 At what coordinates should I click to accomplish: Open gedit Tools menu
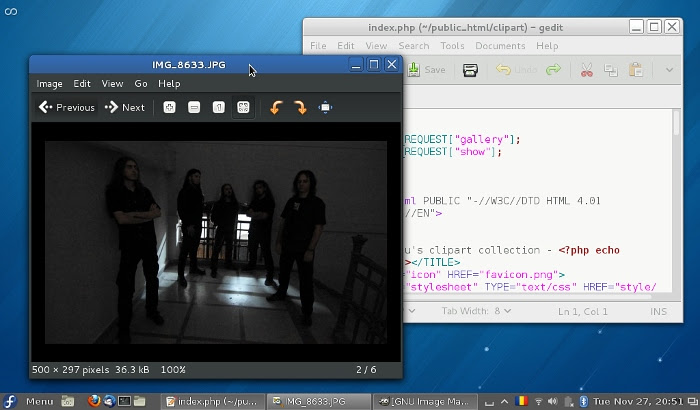coord(452,46)
